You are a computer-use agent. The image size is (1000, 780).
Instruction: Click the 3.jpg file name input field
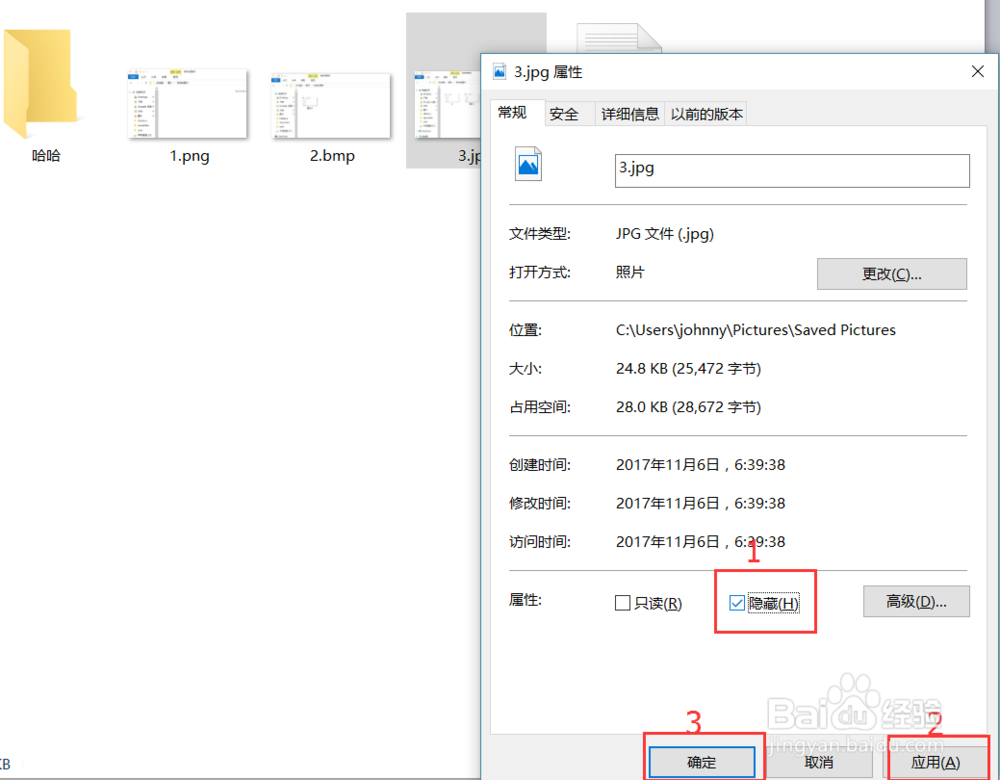click(x=791, y=170)
